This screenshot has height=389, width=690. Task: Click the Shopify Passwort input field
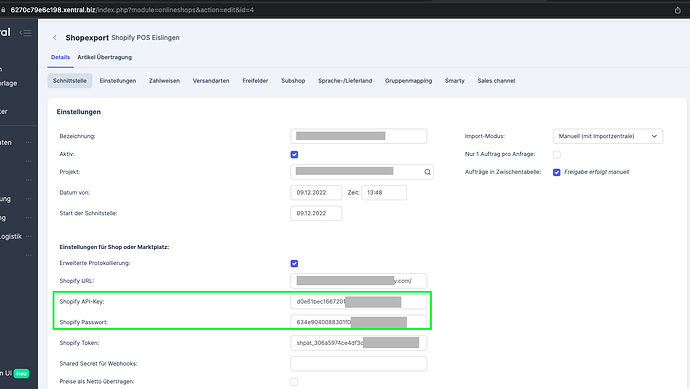[359, 322]
